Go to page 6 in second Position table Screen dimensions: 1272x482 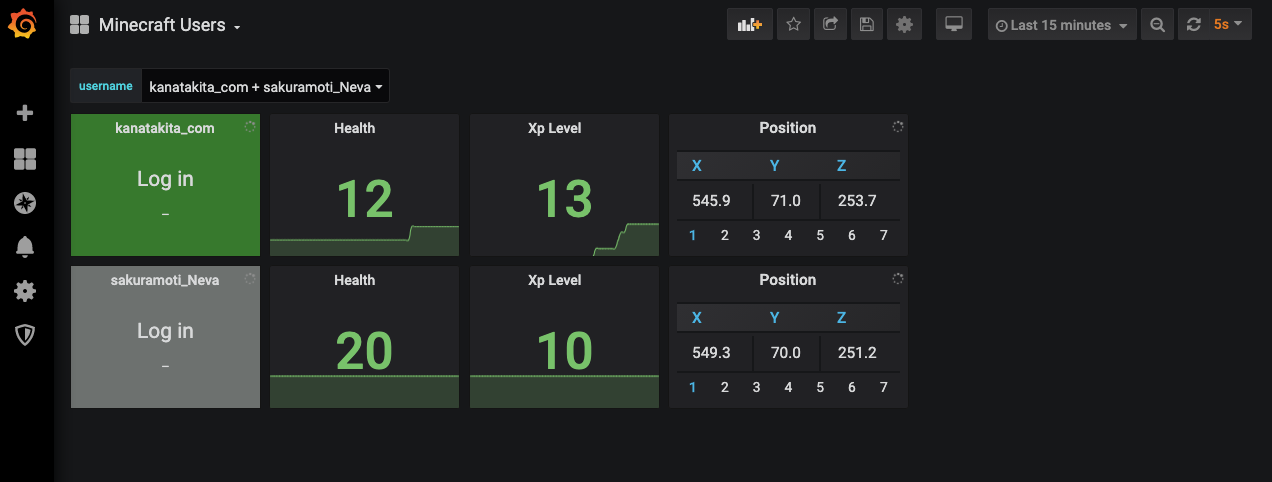(852, 388)
